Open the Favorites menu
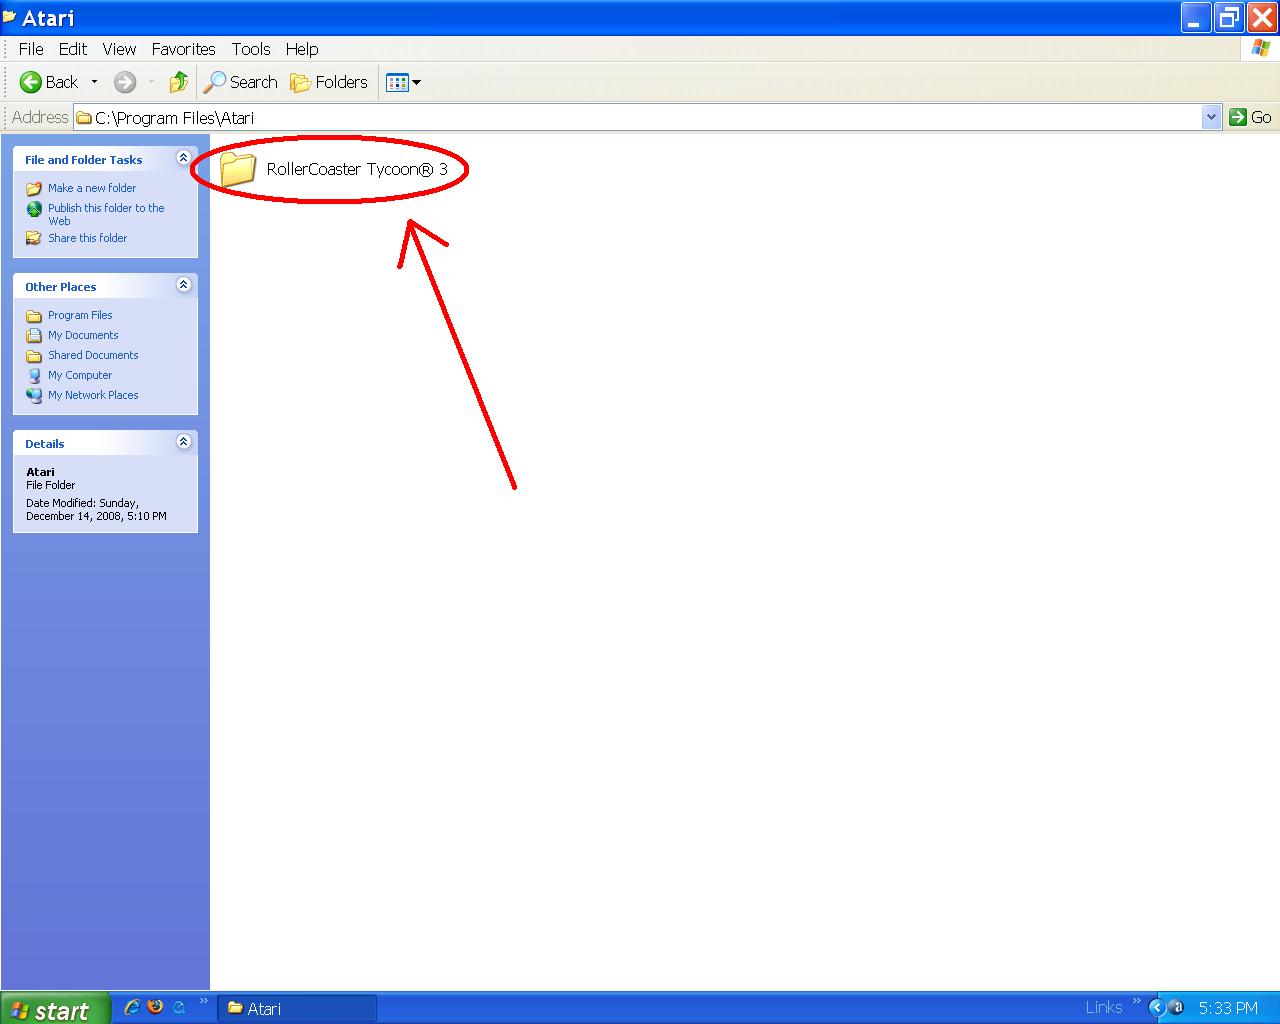 click(x=183, y=49)
